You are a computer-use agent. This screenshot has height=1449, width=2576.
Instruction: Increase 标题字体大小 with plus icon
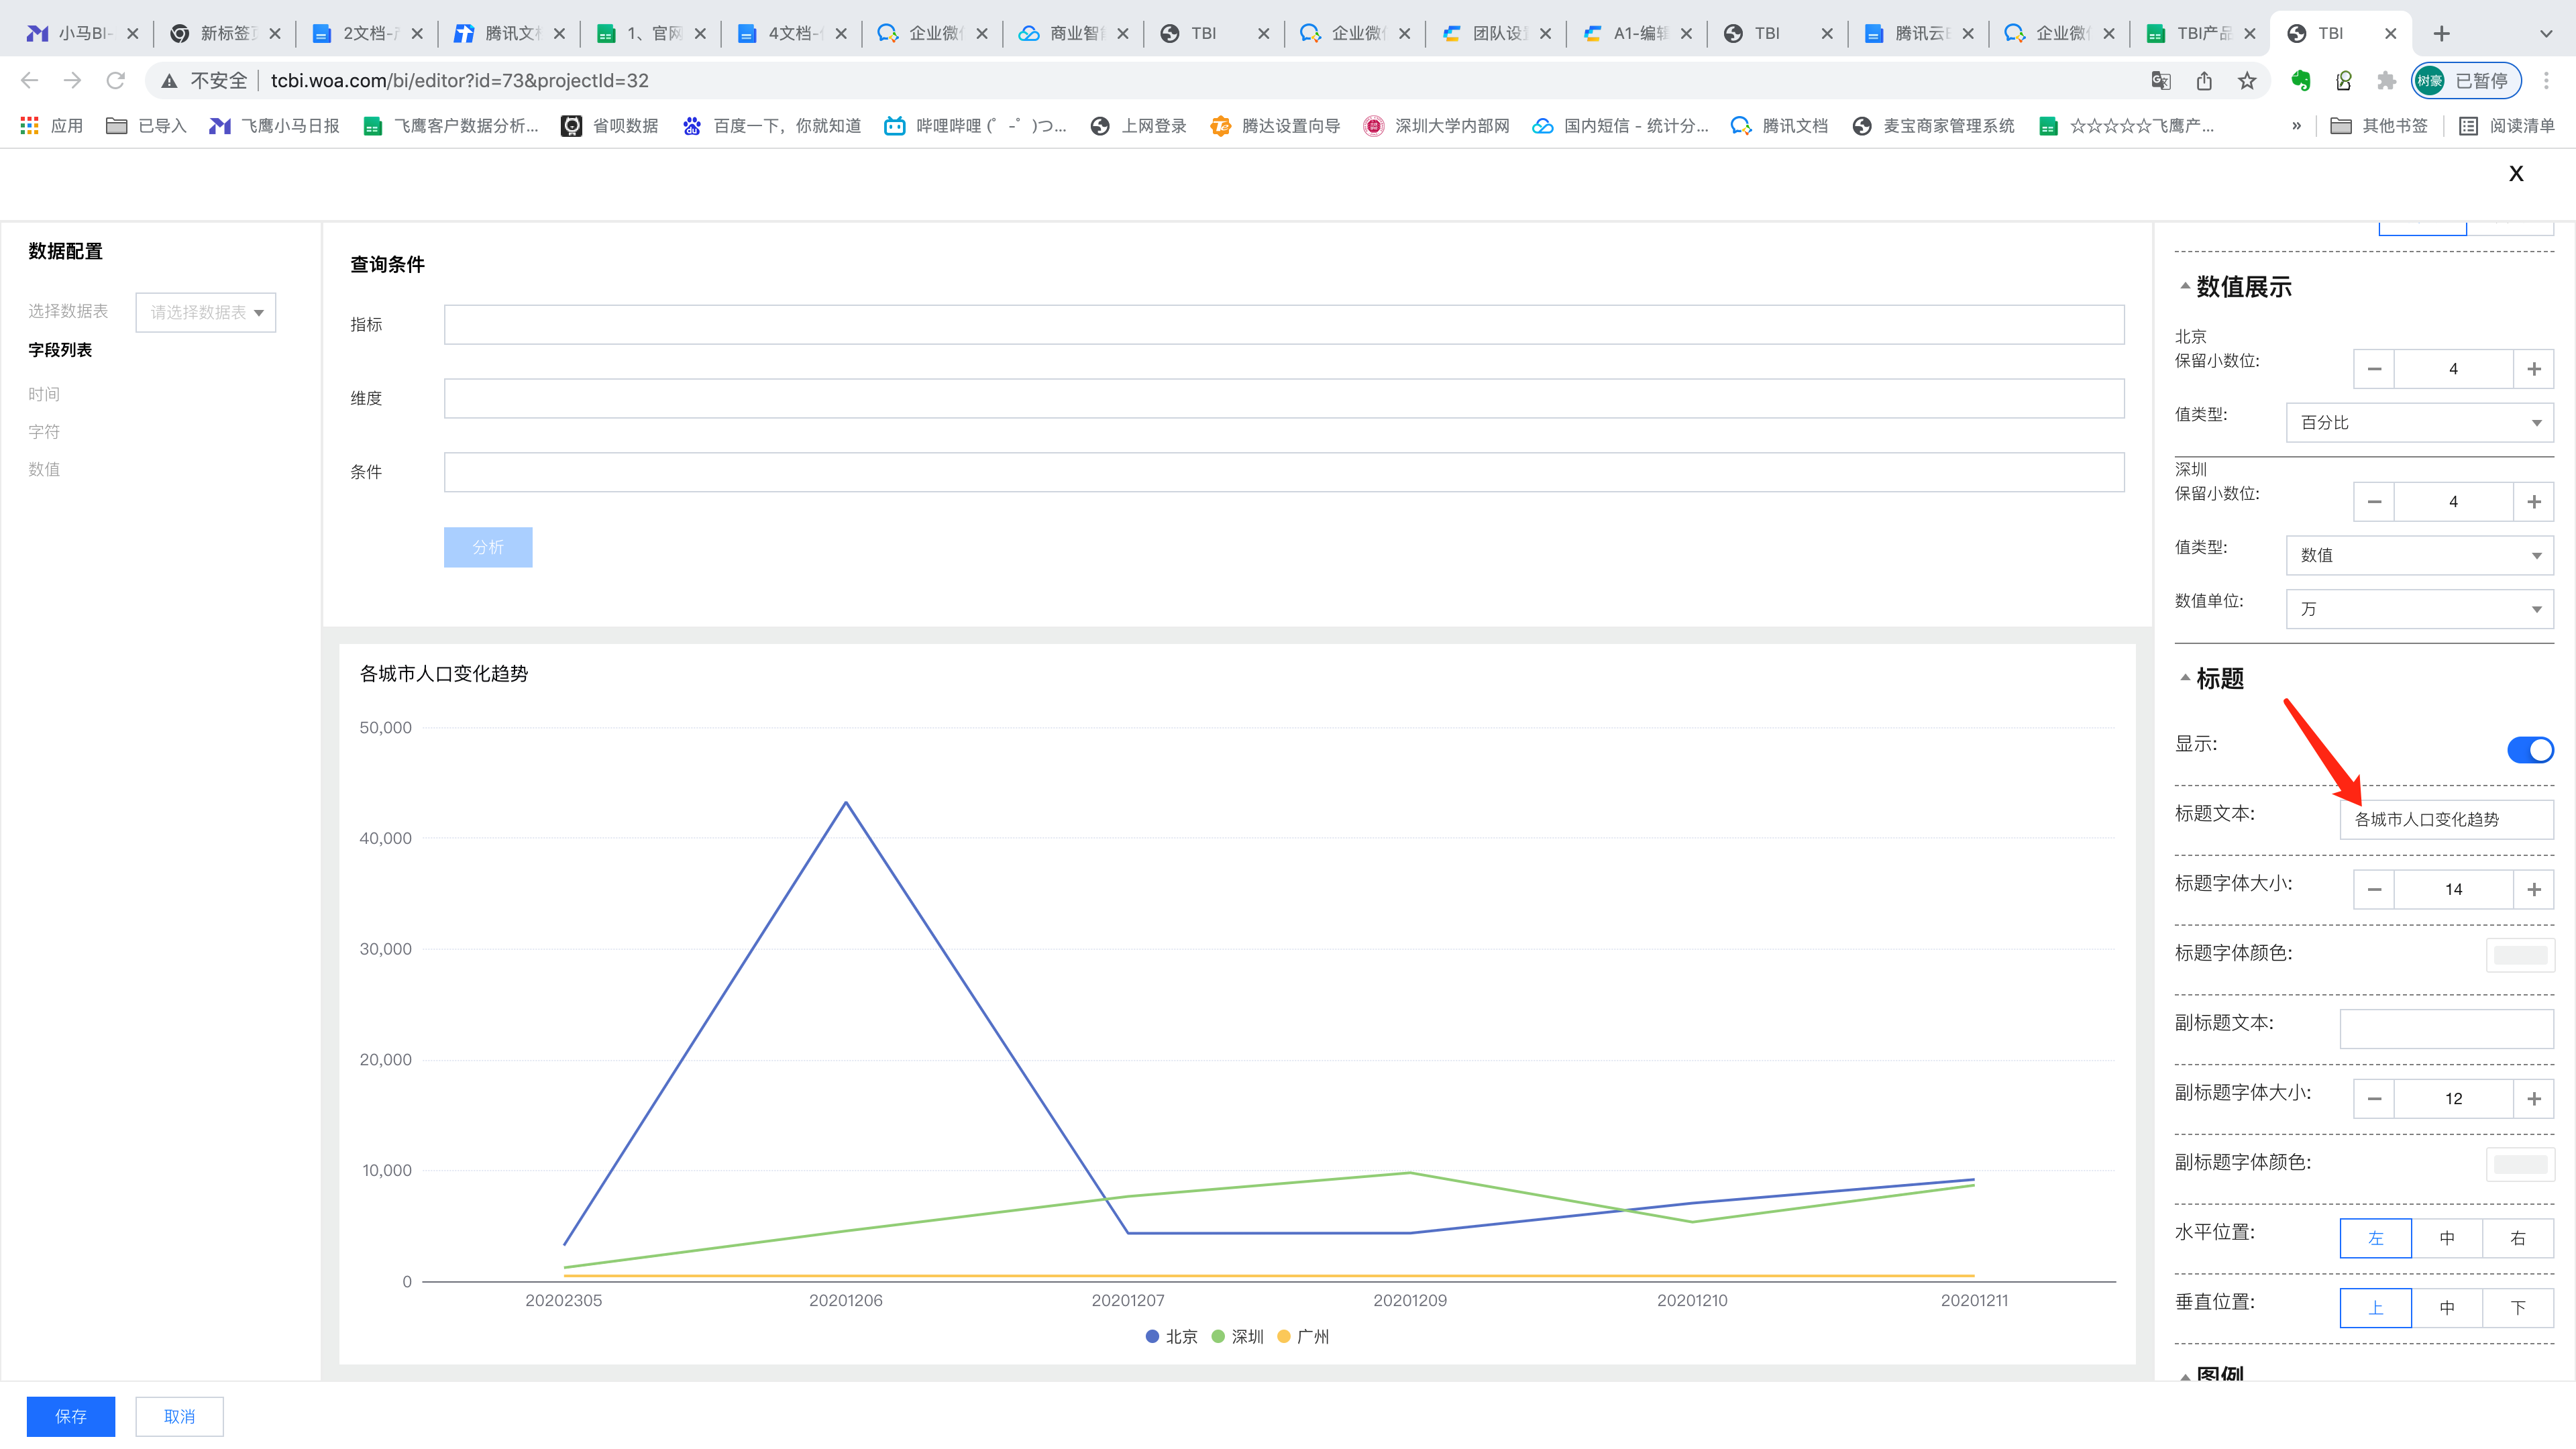[2533, 889]
